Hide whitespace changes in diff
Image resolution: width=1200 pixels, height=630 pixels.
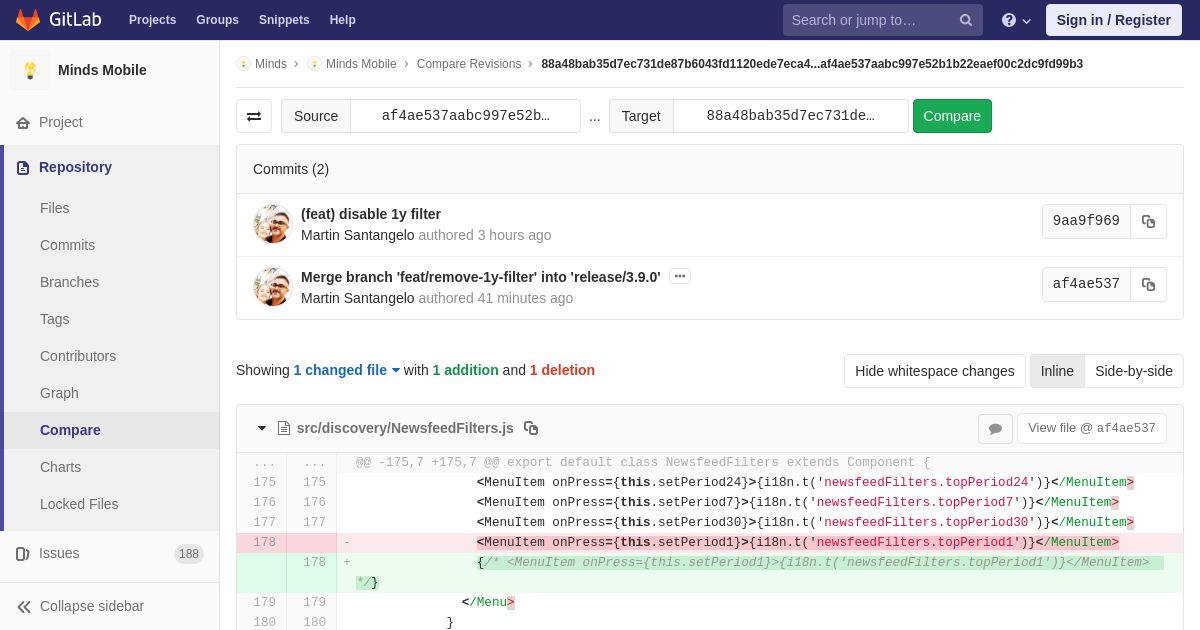pos(935,371)
